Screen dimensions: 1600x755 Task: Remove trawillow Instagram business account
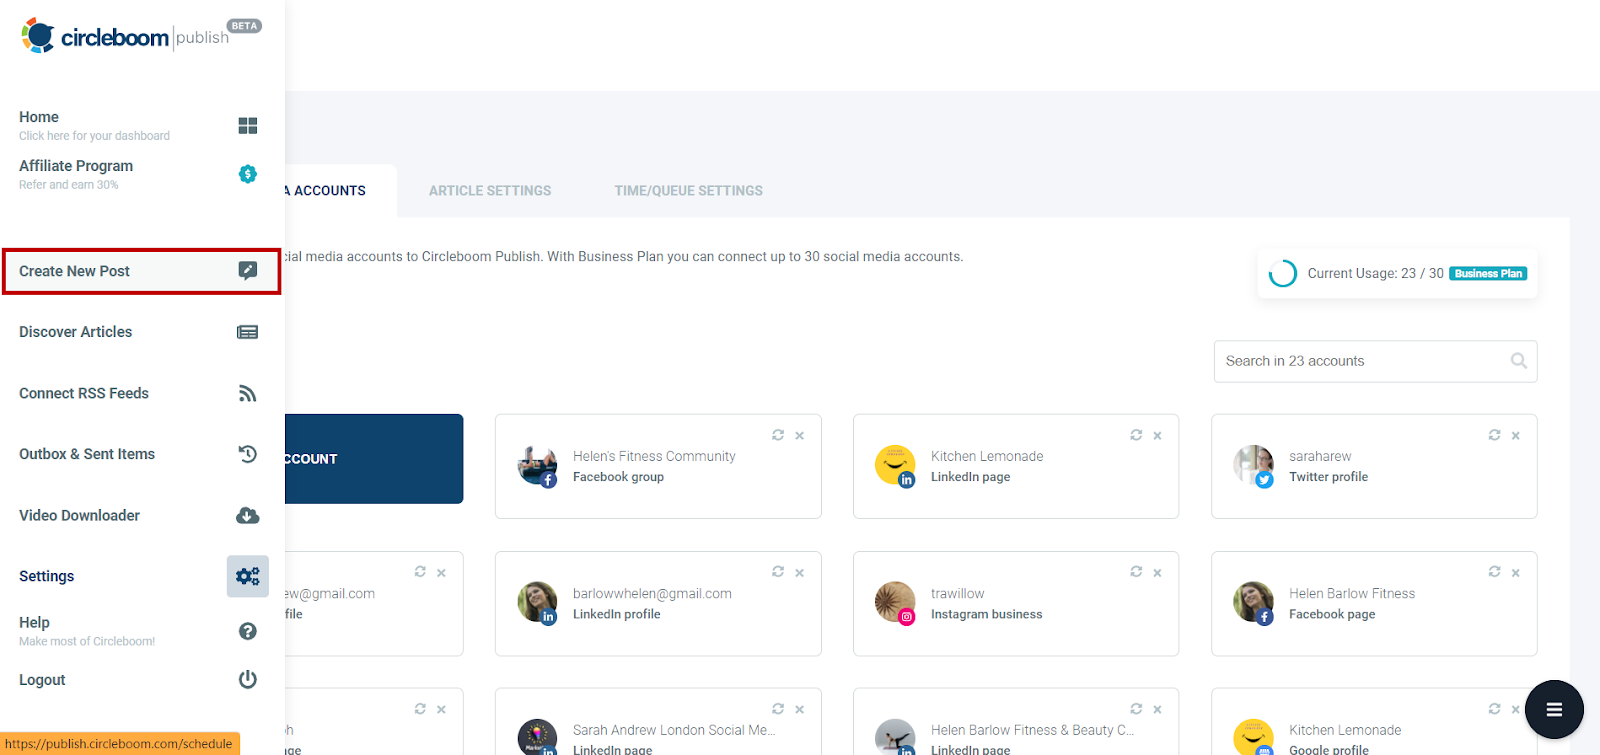[1157, 573]
